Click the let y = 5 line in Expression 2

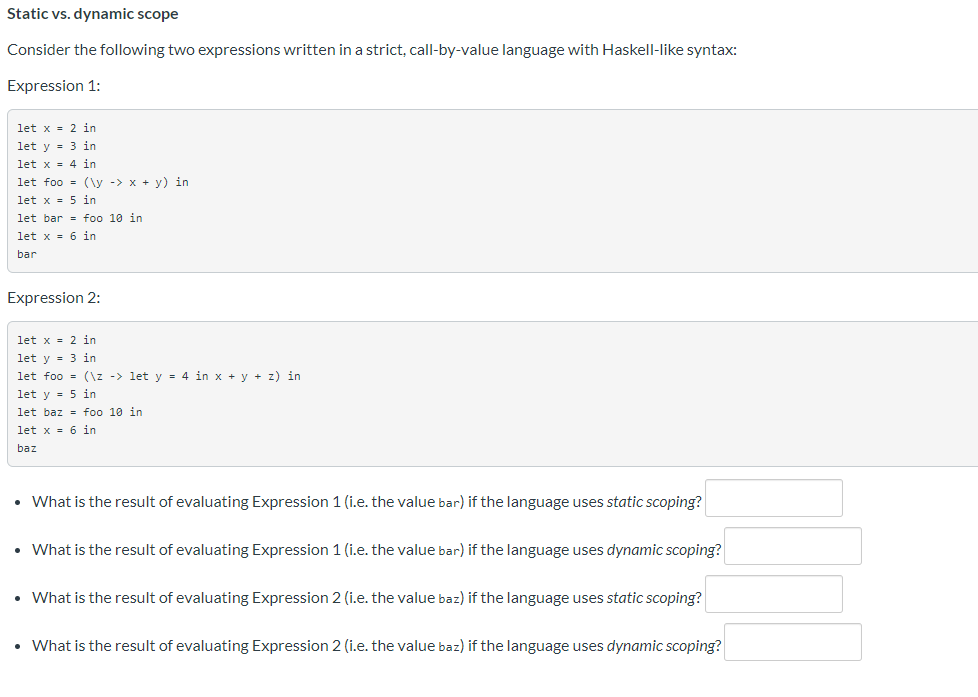[x=57, y=393]
